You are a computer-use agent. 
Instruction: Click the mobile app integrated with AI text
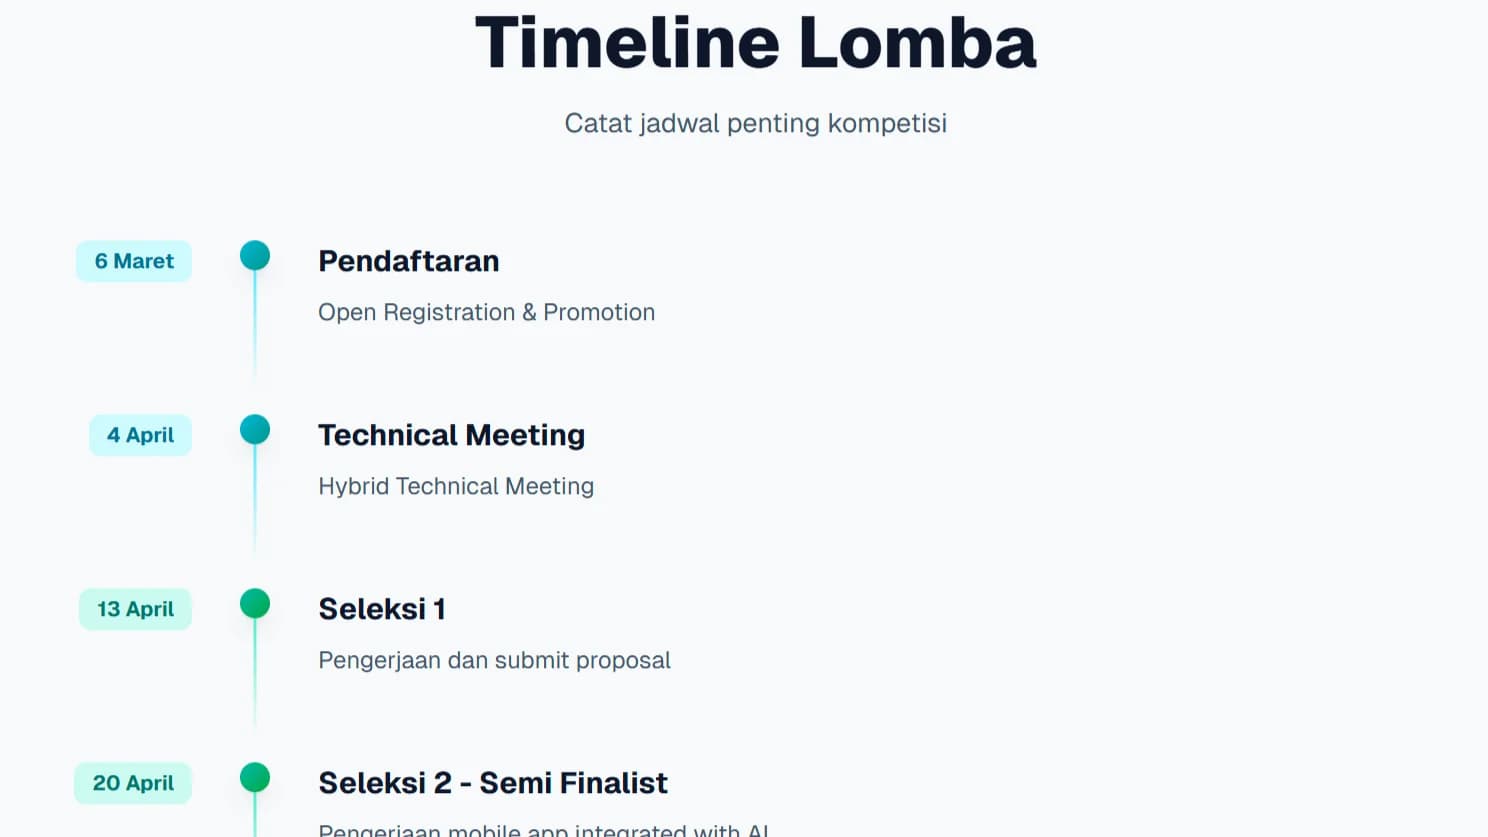543,829
